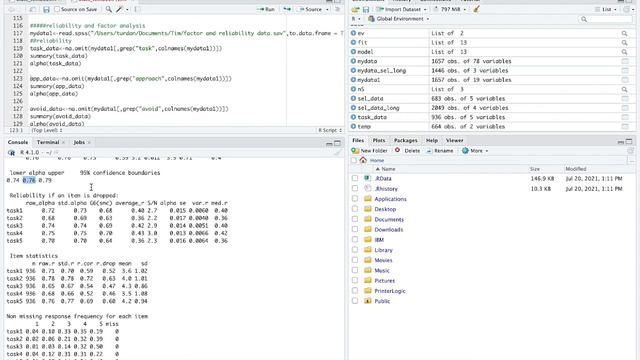640x360 pixels.
Task: Select all files header checkbox
Action: click(354, 160)
